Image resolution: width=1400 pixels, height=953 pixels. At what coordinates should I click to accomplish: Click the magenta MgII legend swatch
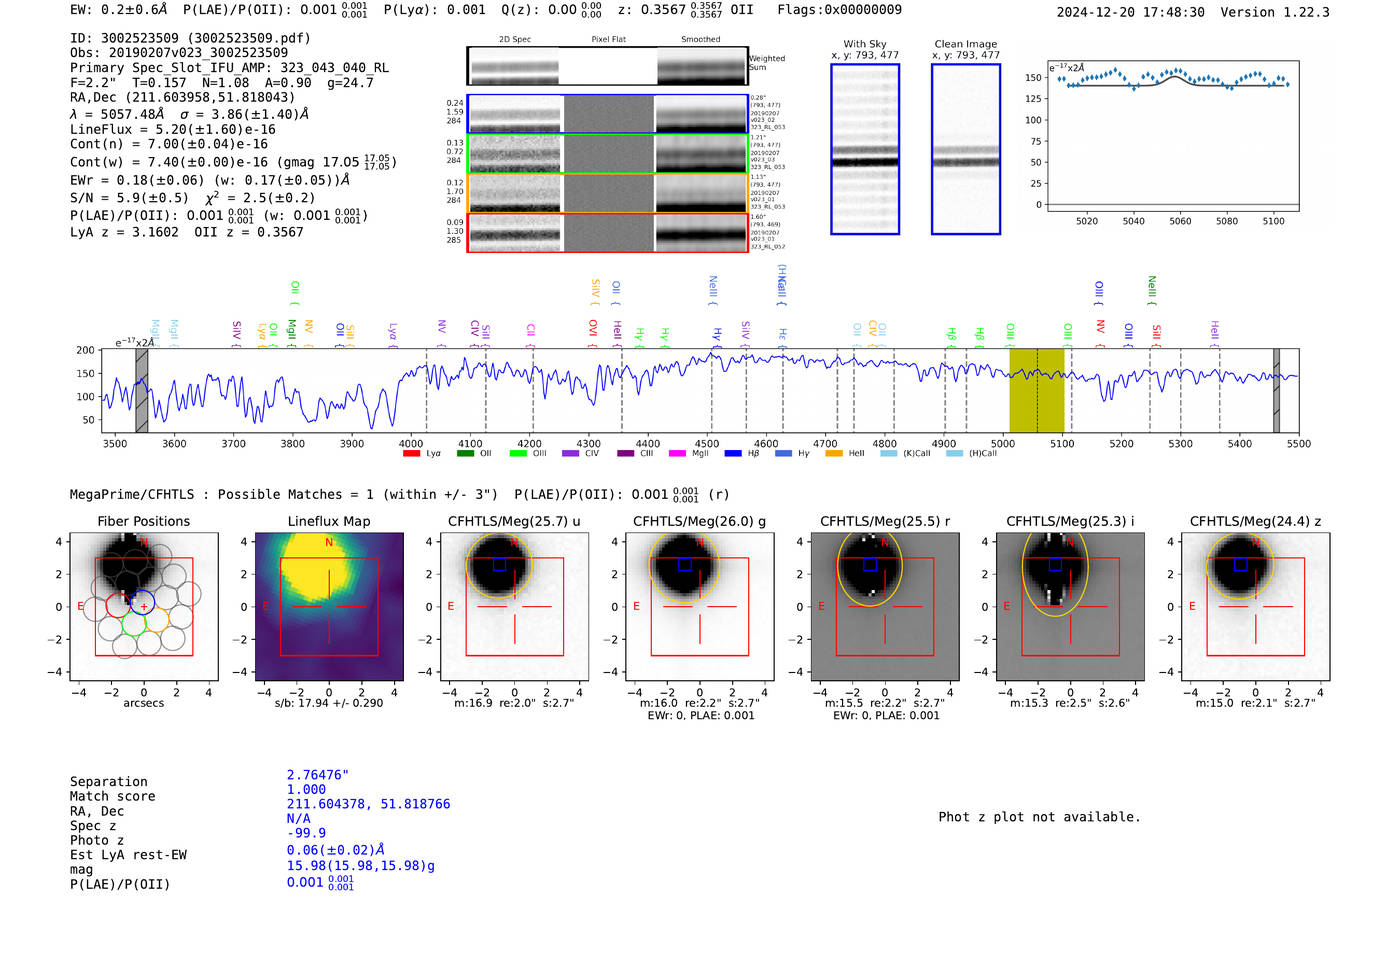click(x=678, y=454)
